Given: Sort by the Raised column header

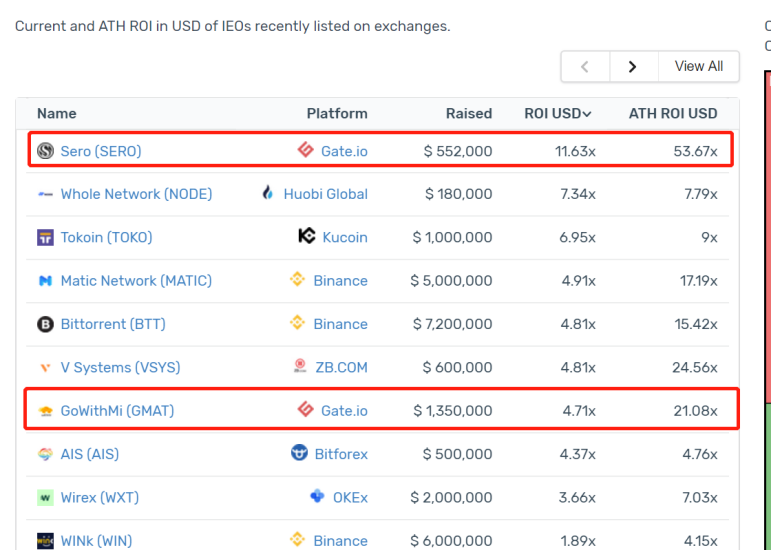Looking at the screenshot, I should [x=469, y=114].
